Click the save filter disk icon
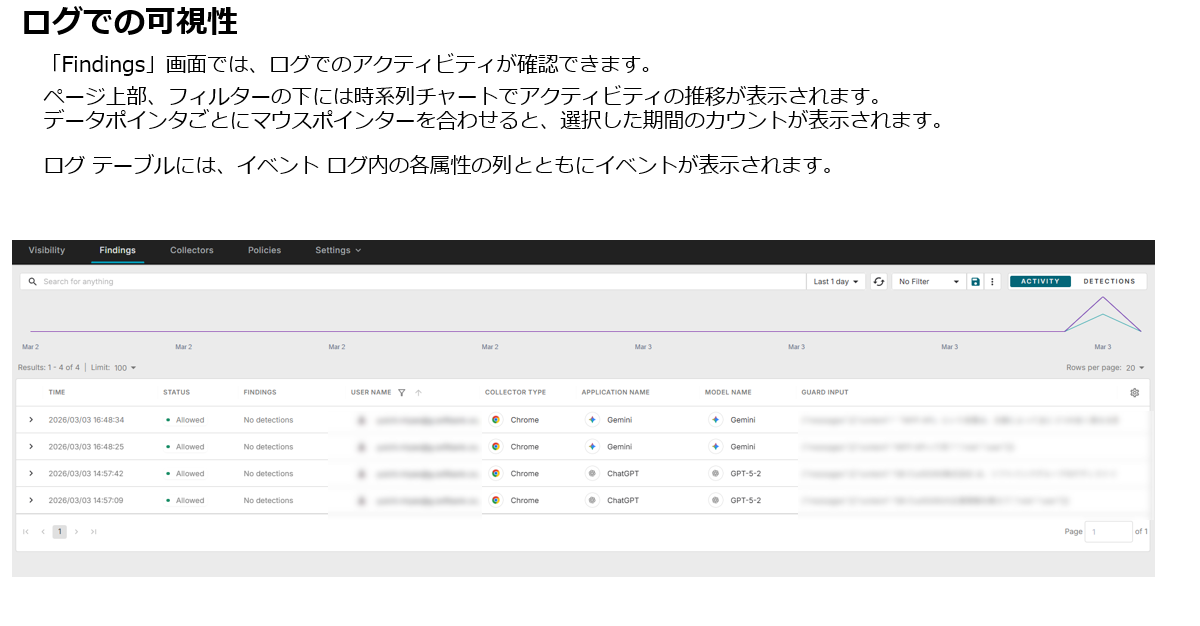The height and width of the screenshot is (626, 1200). [x=975, y=282]
